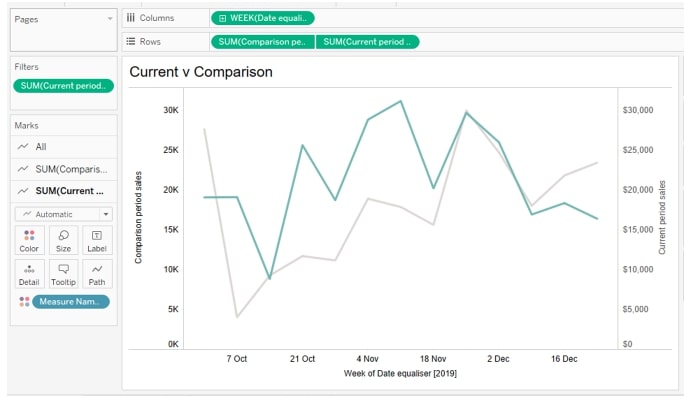Click the 16 Dec axis label
Screen dimensions: 689x402
point(564,359)
